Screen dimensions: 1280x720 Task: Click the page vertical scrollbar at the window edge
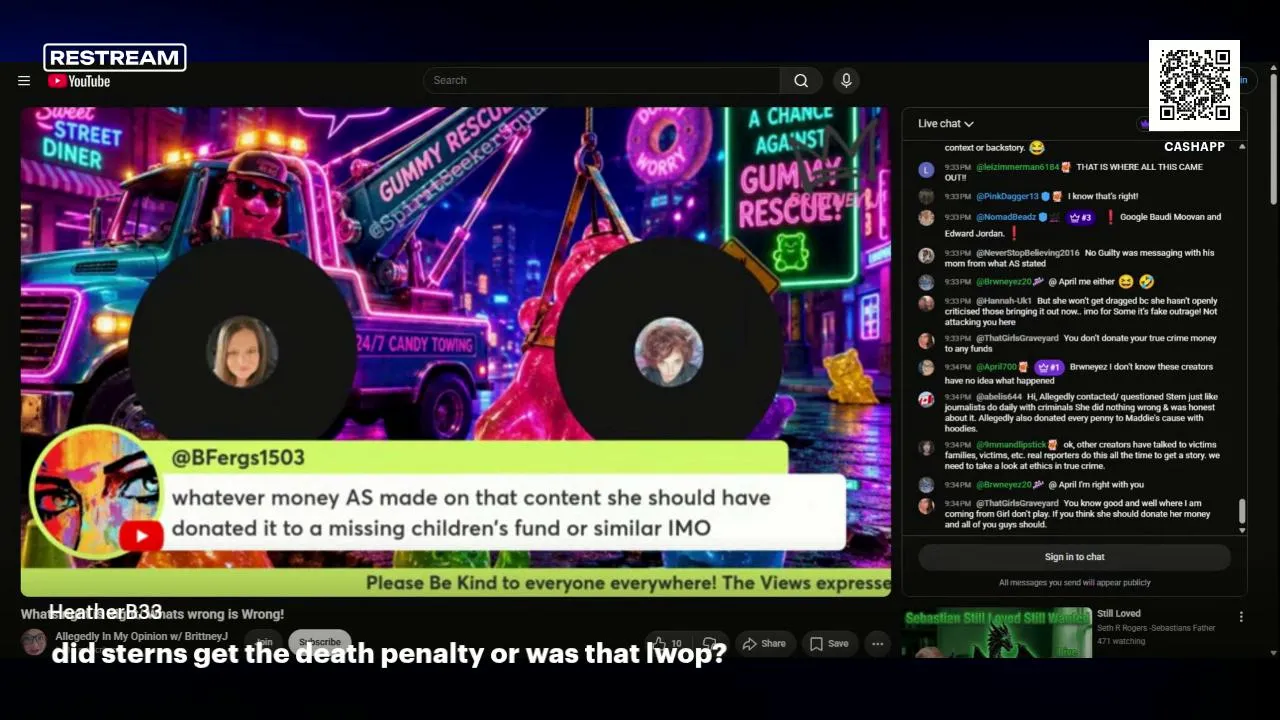click(1273, 140)
